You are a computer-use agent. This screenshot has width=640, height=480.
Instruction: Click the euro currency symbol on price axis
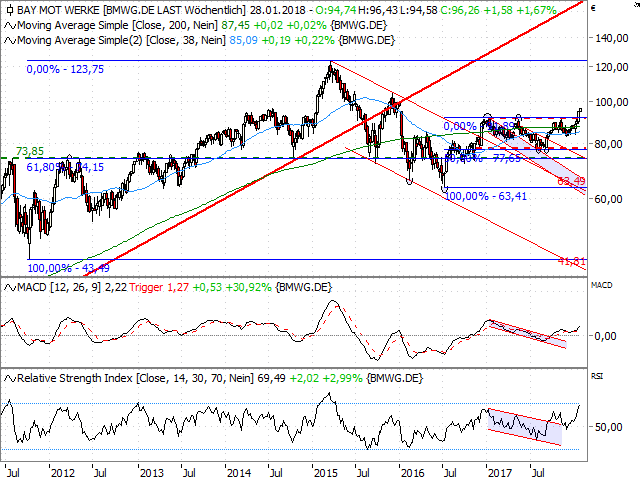point(593,8)
